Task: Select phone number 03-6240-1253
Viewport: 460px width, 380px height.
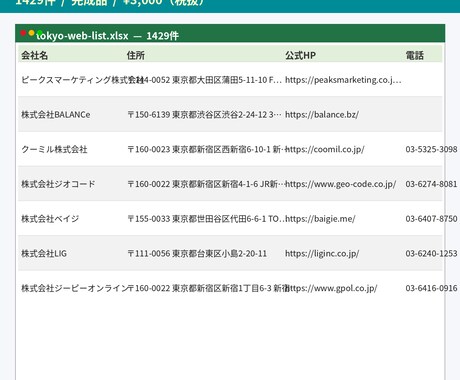Action: point(431,253)
